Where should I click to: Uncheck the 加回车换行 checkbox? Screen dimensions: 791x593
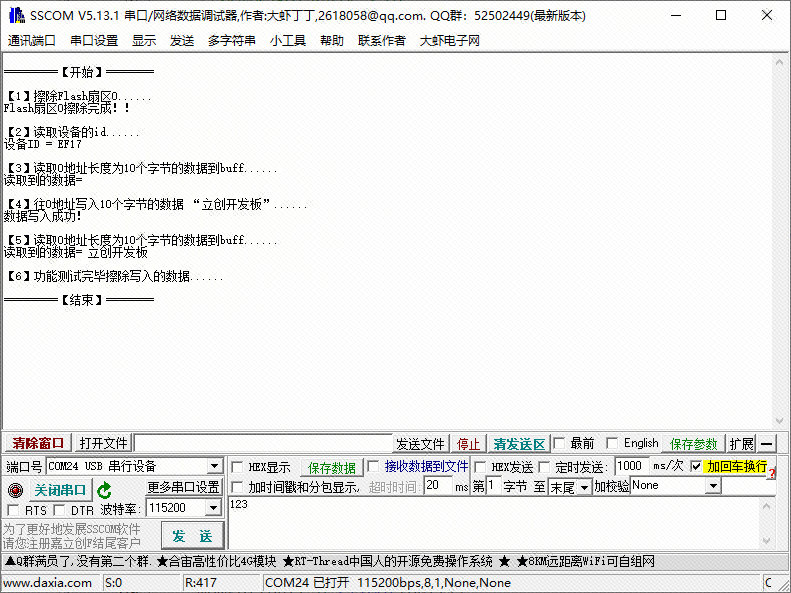click(697, 467)
